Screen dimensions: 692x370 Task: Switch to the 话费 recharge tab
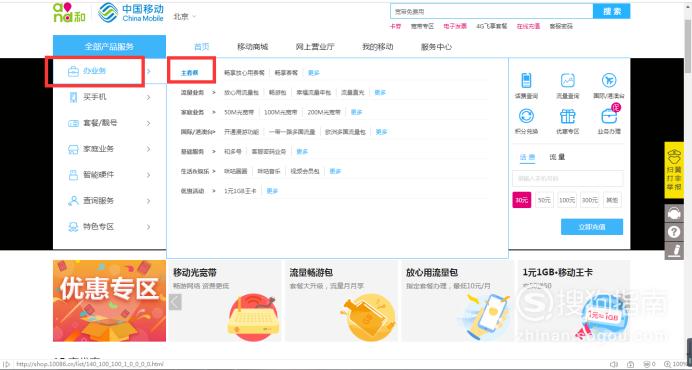(527, 157)
